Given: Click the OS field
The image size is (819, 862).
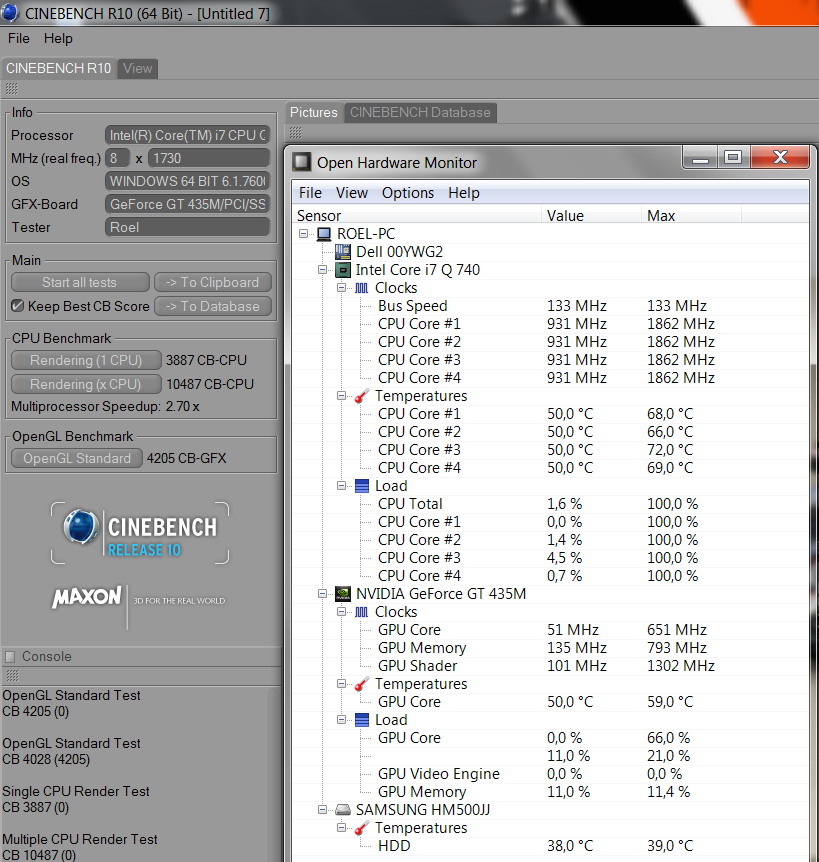Looking at the screenshot, I should pos(187,181).
